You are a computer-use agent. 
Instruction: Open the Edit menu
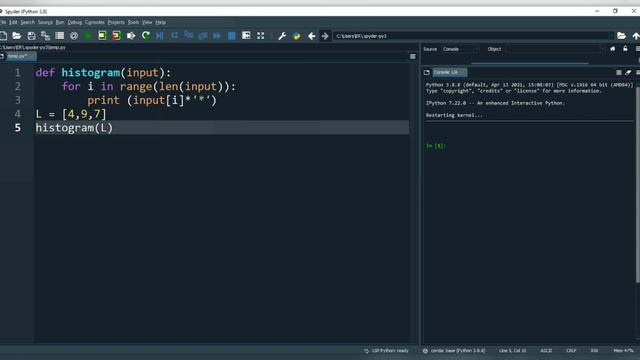(13, 22)
